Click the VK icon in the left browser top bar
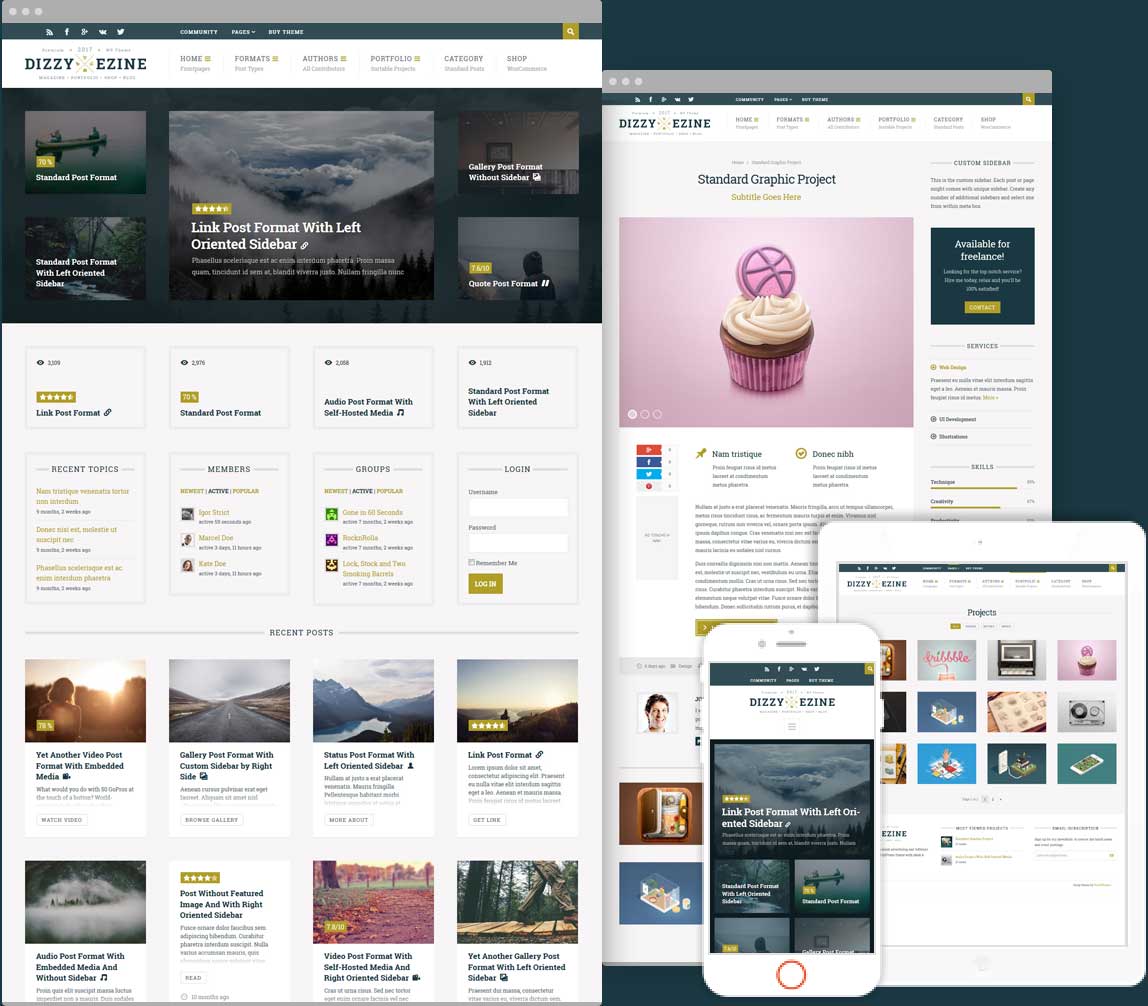This screenshot has height=1006, width=1148. pos(102,32)
